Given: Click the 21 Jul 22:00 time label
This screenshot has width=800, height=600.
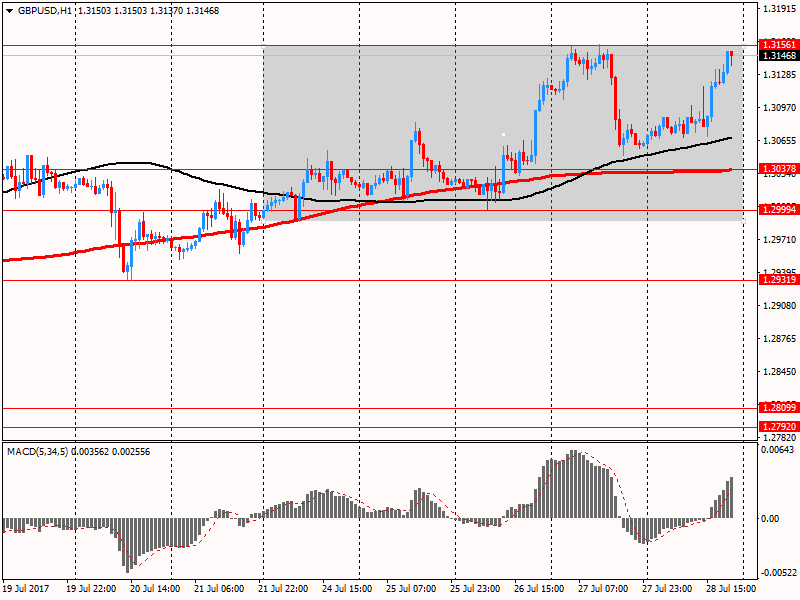Looking at the screenshot, I should click(283, 589).
